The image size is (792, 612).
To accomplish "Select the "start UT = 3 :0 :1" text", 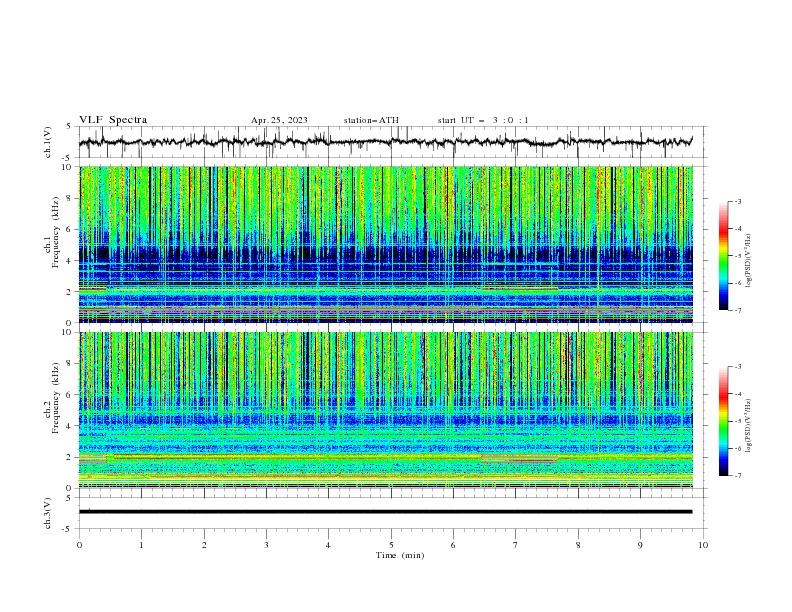I will point(483,120).
